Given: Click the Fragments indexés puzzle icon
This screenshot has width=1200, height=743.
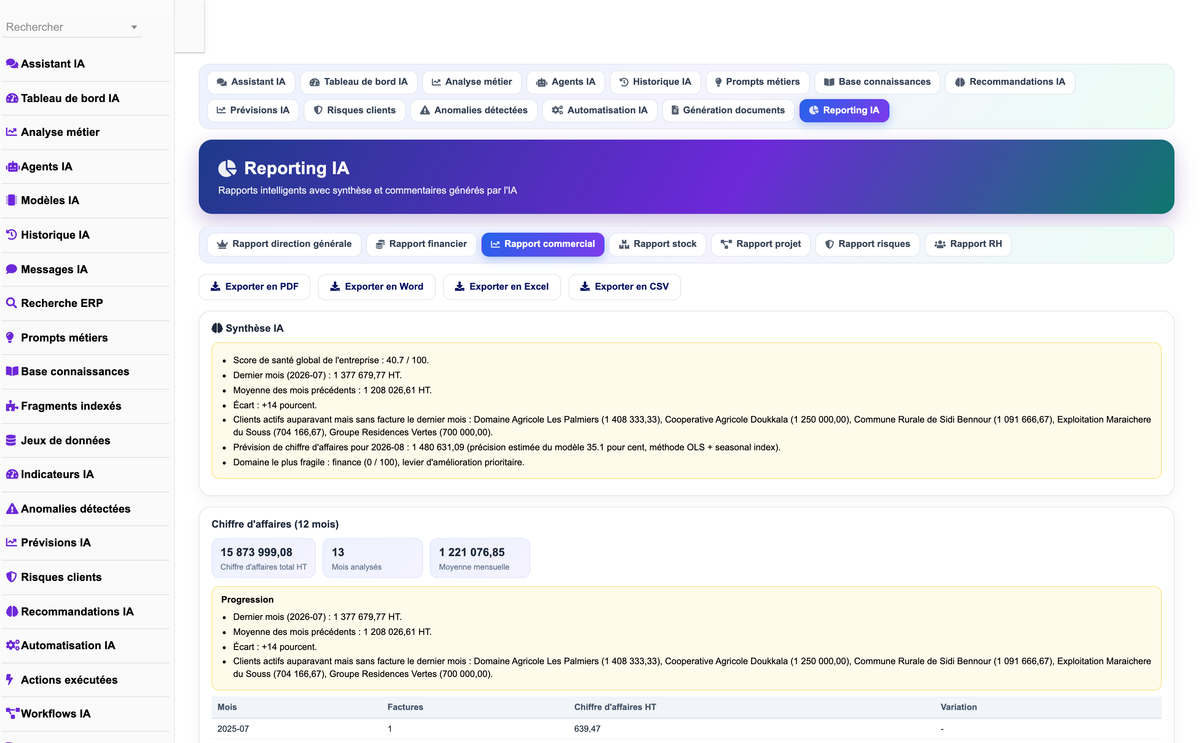Looking at the screenshot, I should coord(12,406).
